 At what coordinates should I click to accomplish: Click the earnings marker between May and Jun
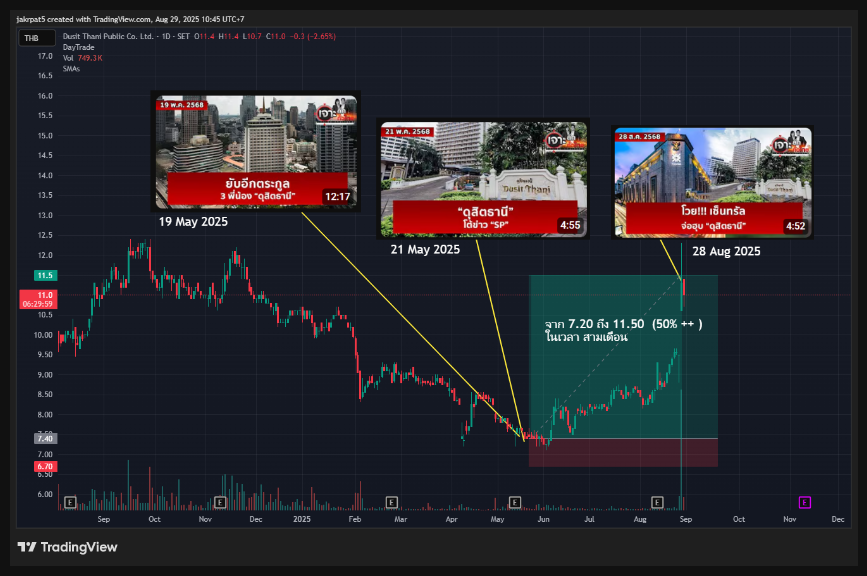click(514, 501)
